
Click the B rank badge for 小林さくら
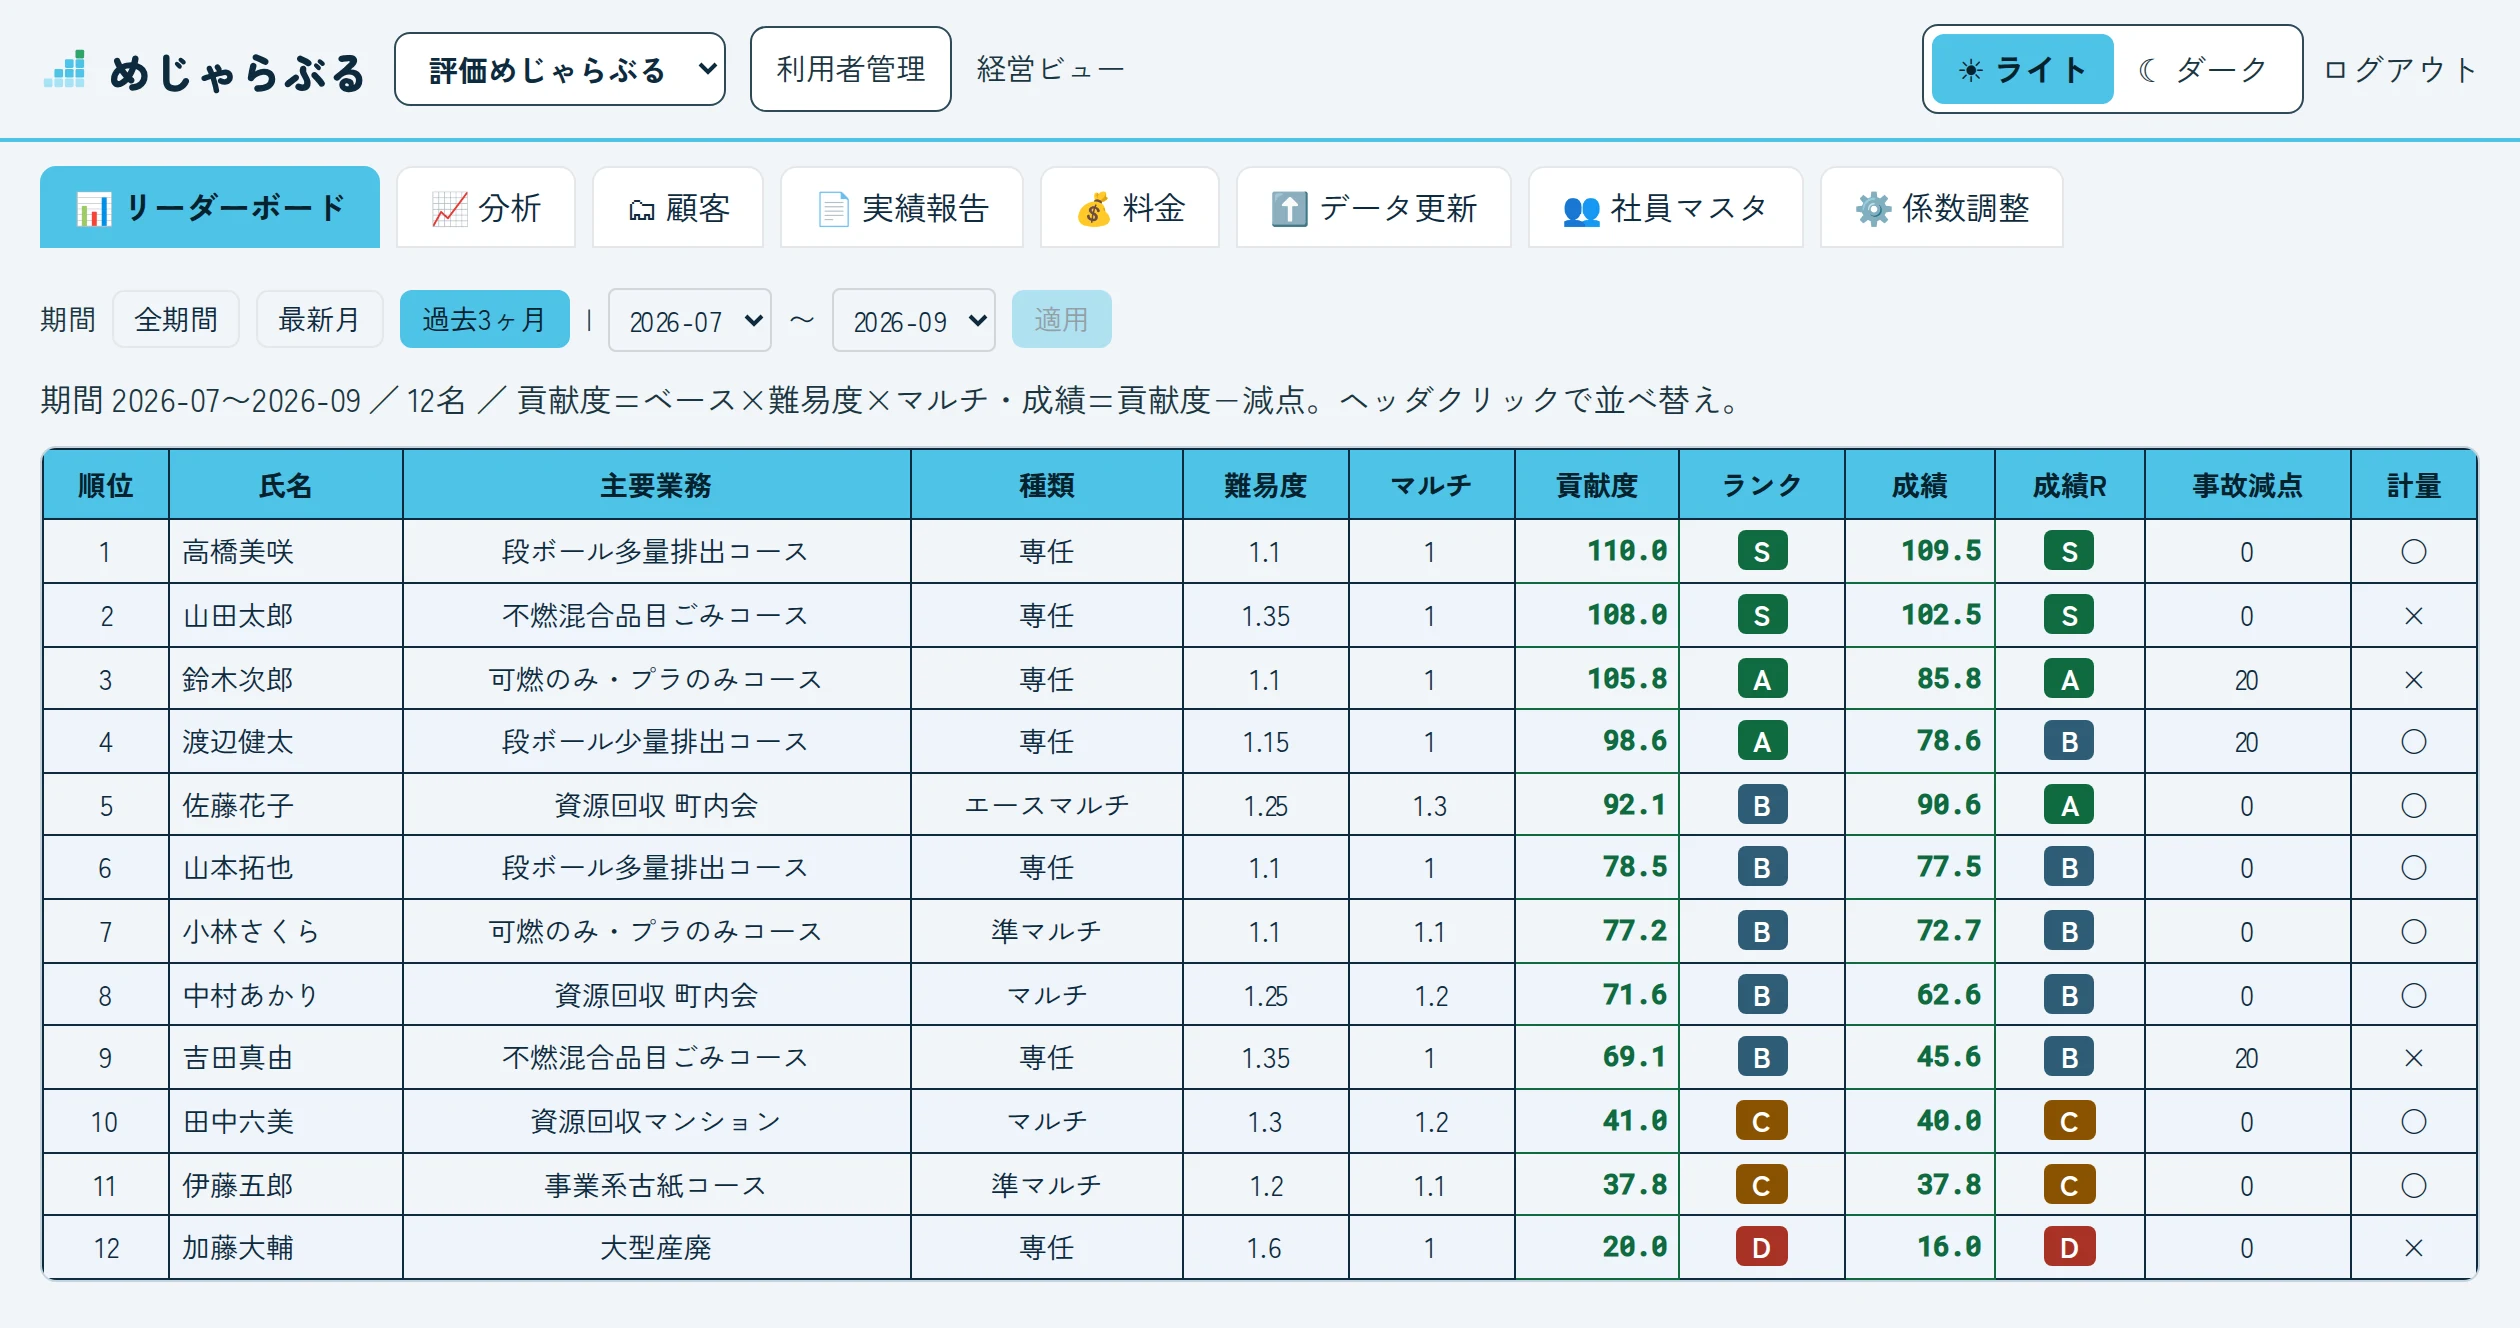click(x=1762, y=931)
